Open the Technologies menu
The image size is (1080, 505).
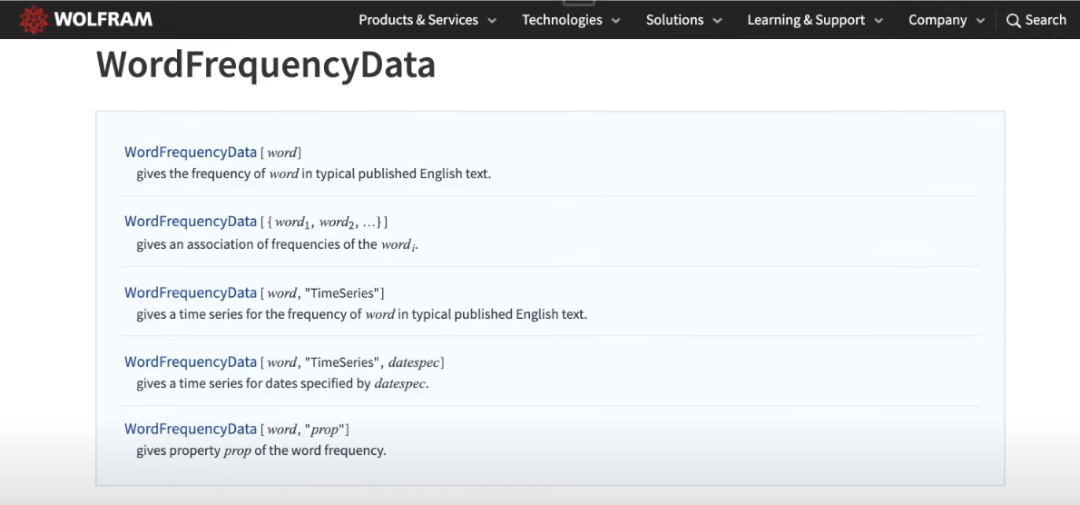pos(562,20)
